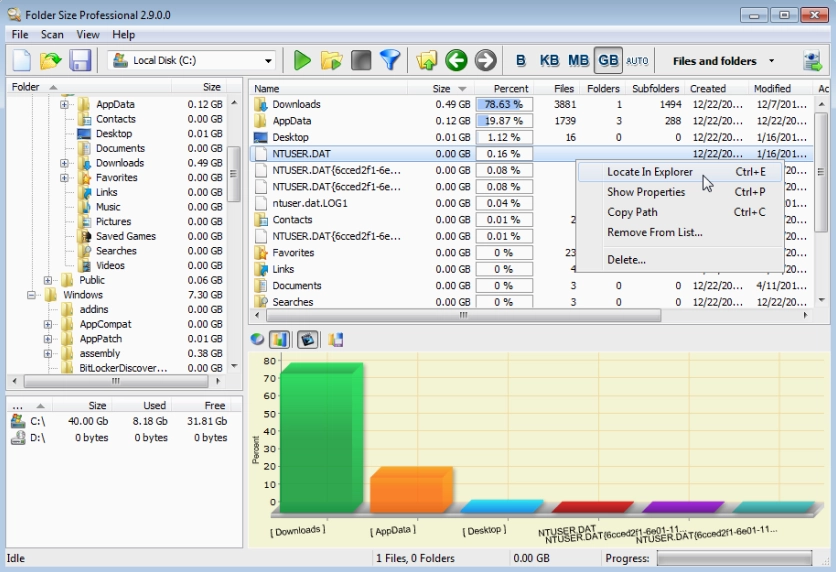This screenshot has width=836, height=572.
Task: Switch to the pie chart view
Action: click(258, 340)
